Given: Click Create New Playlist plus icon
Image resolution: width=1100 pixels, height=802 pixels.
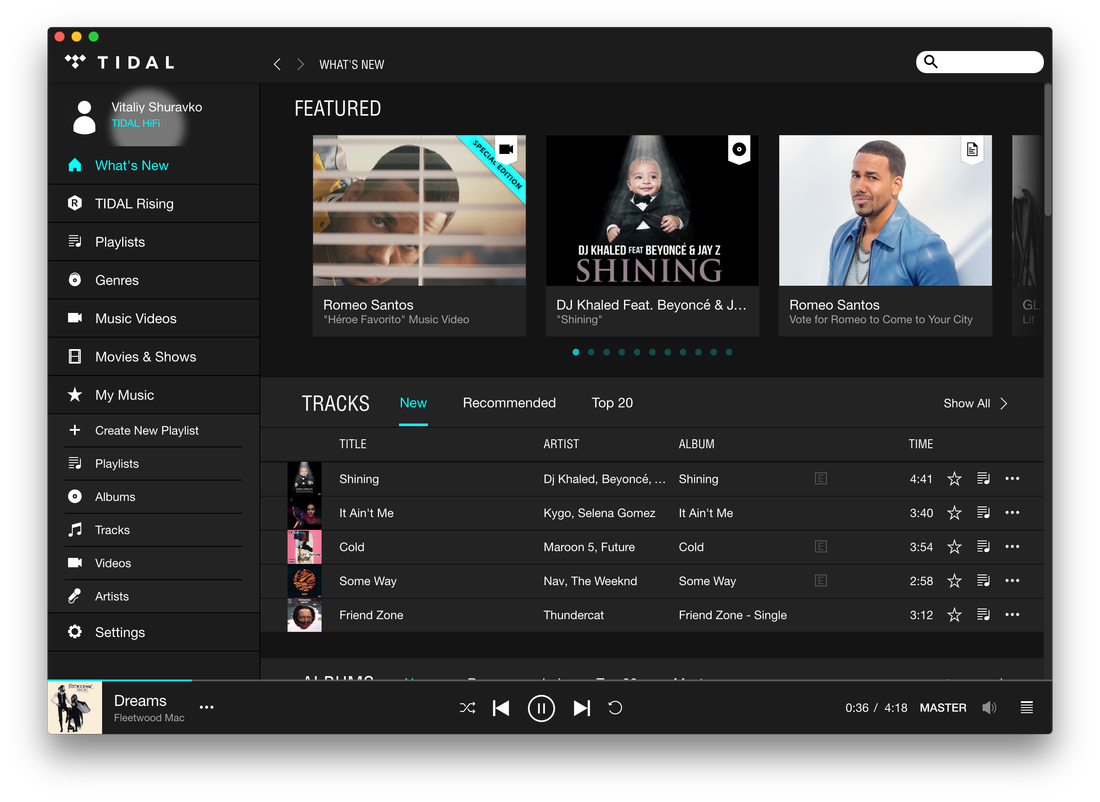Looking at the screenshot, I should (x=74, y=430).
